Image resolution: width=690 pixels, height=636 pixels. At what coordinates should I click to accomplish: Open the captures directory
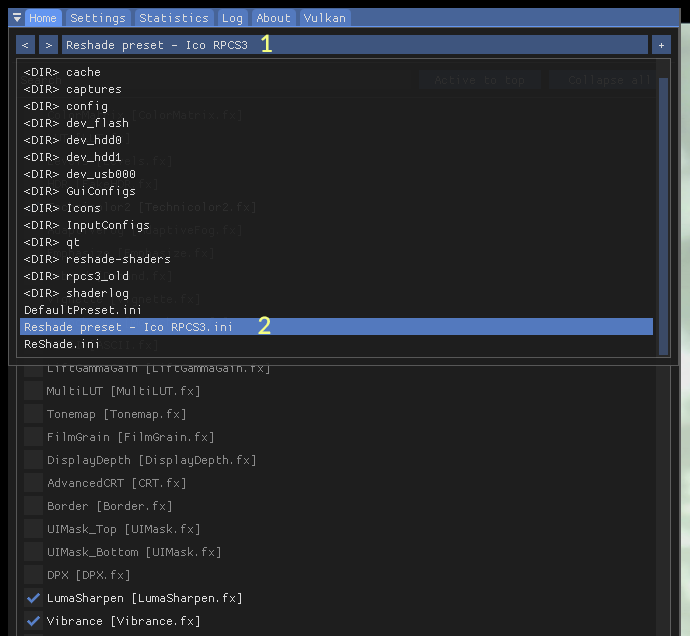[337, 89]
